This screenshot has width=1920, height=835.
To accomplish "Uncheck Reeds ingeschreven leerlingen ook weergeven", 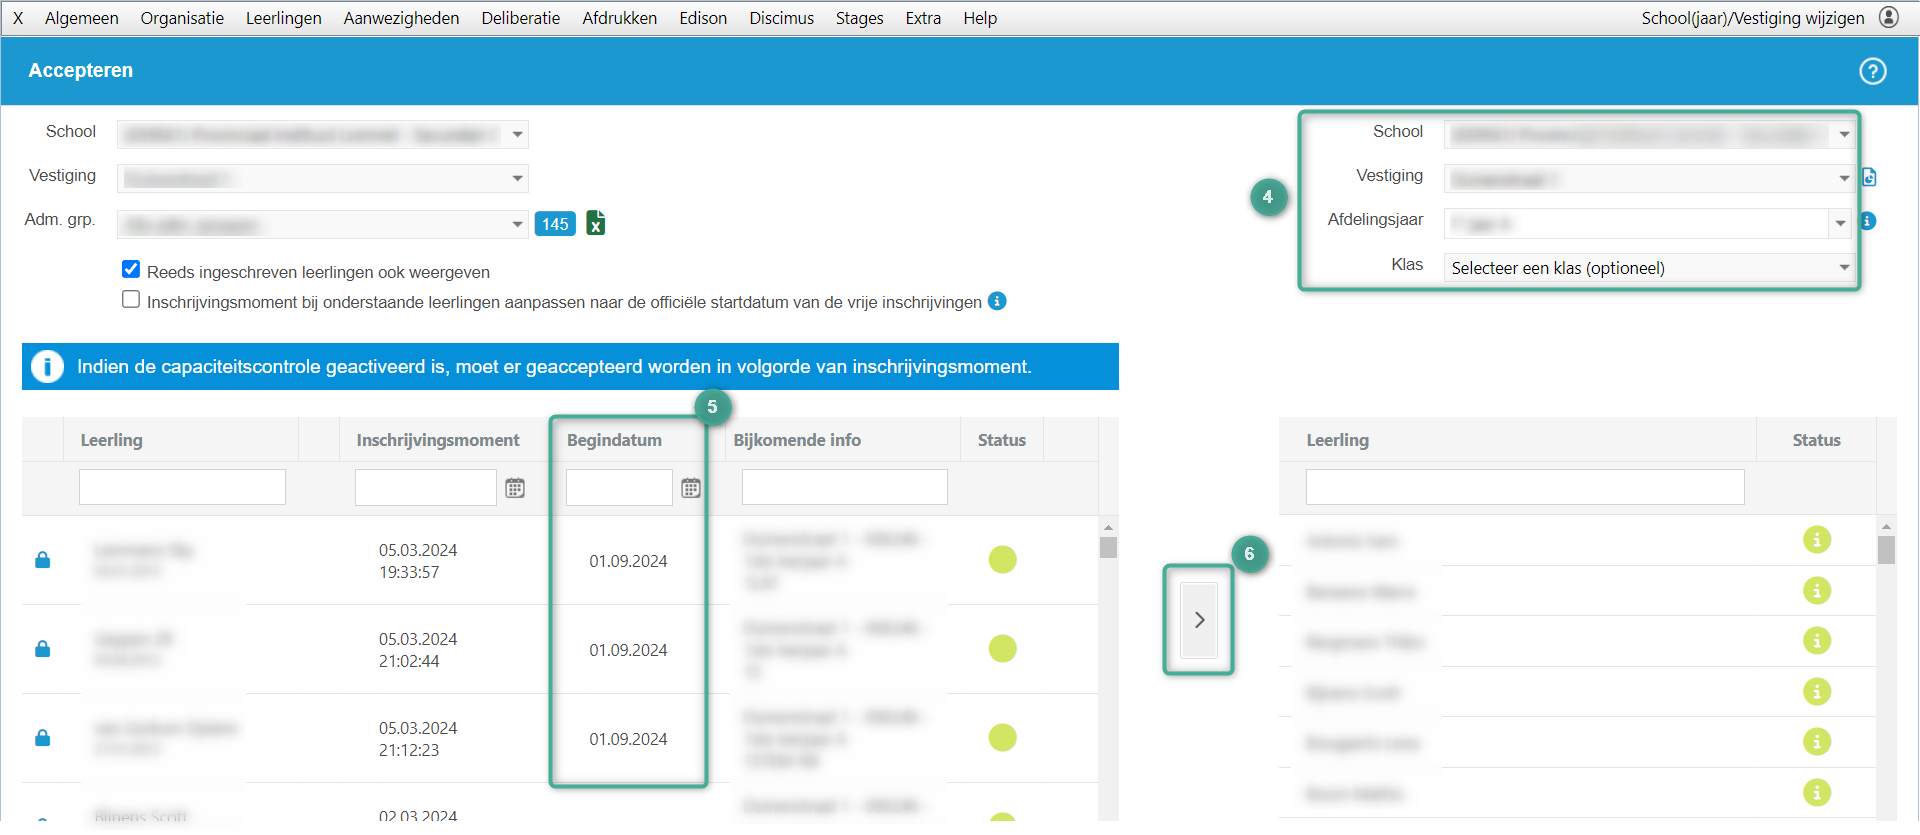I will click(x=131, y=270).
